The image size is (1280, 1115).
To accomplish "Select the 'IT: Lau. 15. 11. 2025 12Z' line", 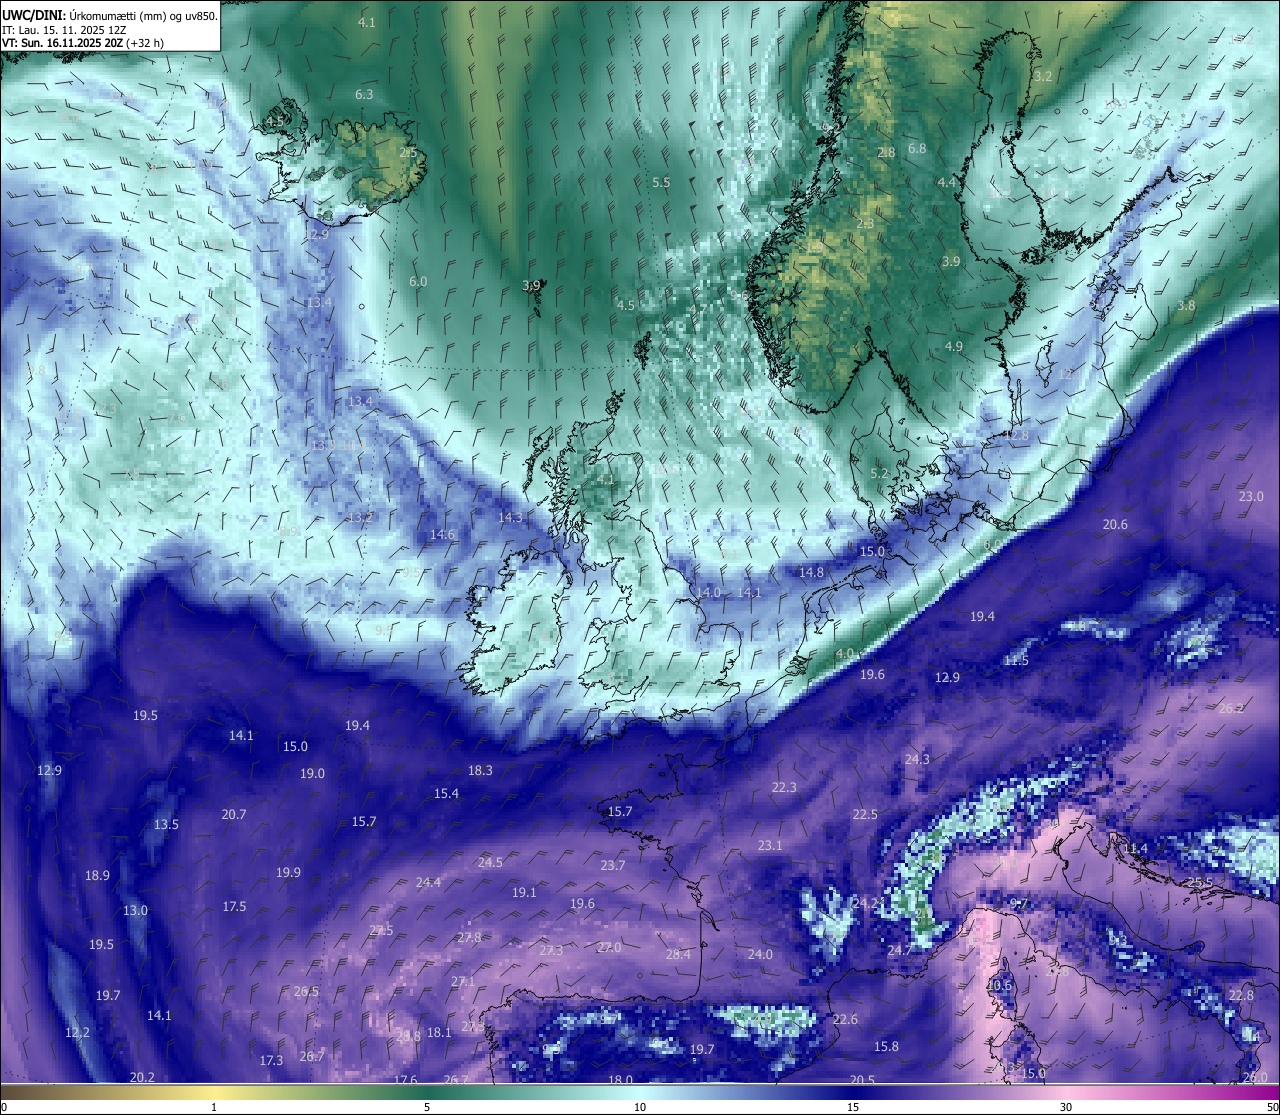I will pos(64,30).
